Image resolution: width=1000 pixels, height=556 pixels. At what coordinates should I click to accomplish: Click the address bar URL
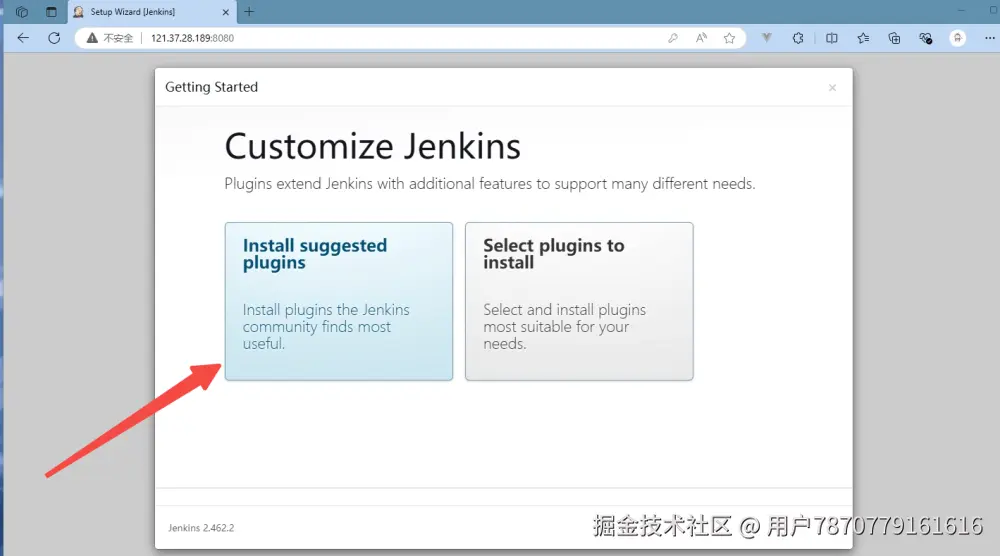(193, 38)
